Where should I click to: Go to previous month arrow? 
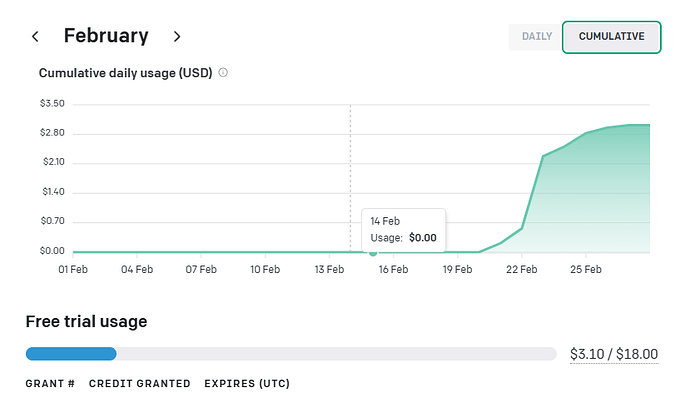(x=35, y=37)
